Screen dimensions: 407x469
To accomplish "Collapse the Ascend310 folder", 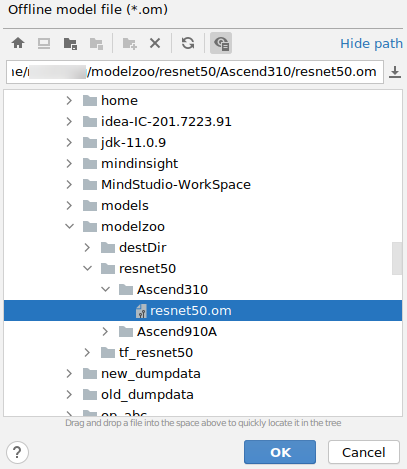I will 105,289.
